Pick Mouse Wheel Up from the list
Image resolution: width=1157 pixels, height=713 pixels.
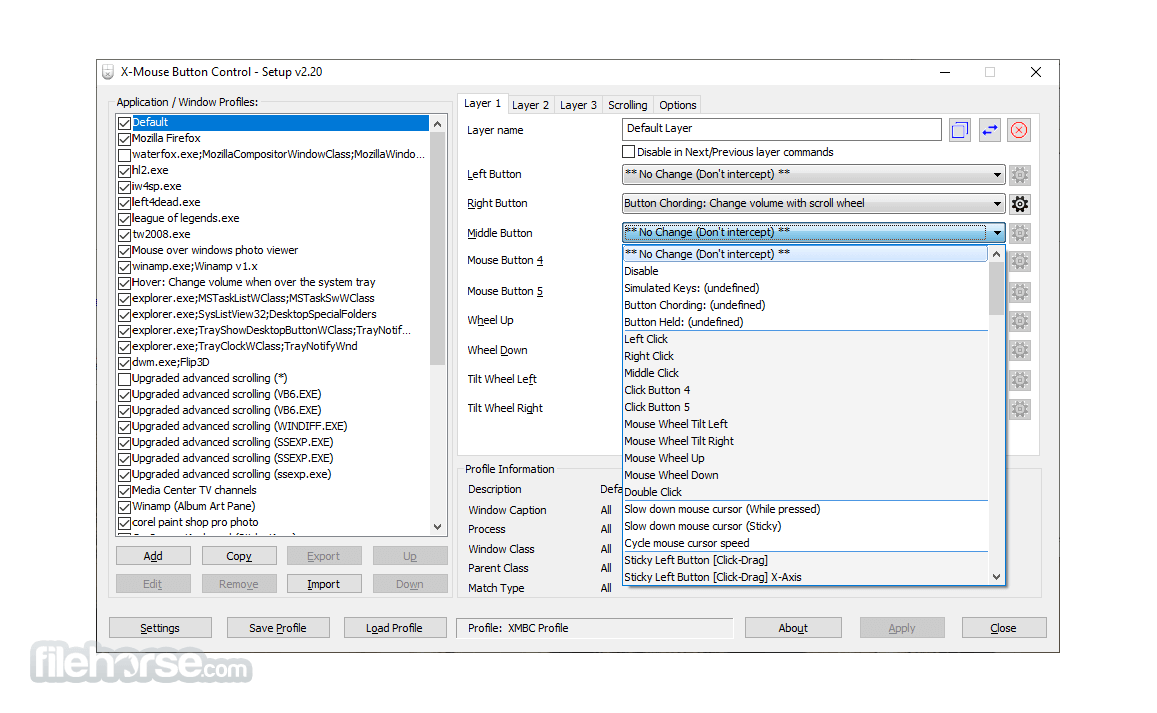pos(805,458)
